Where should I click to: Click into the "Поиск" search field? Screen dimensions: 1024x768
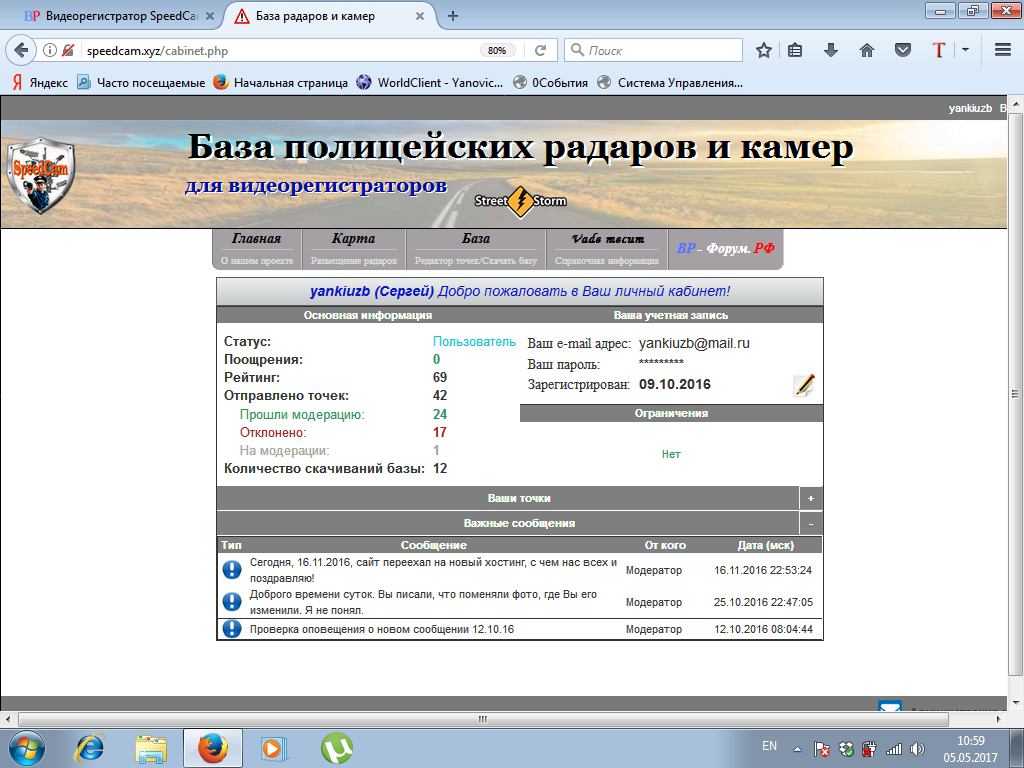click(660, 50)
